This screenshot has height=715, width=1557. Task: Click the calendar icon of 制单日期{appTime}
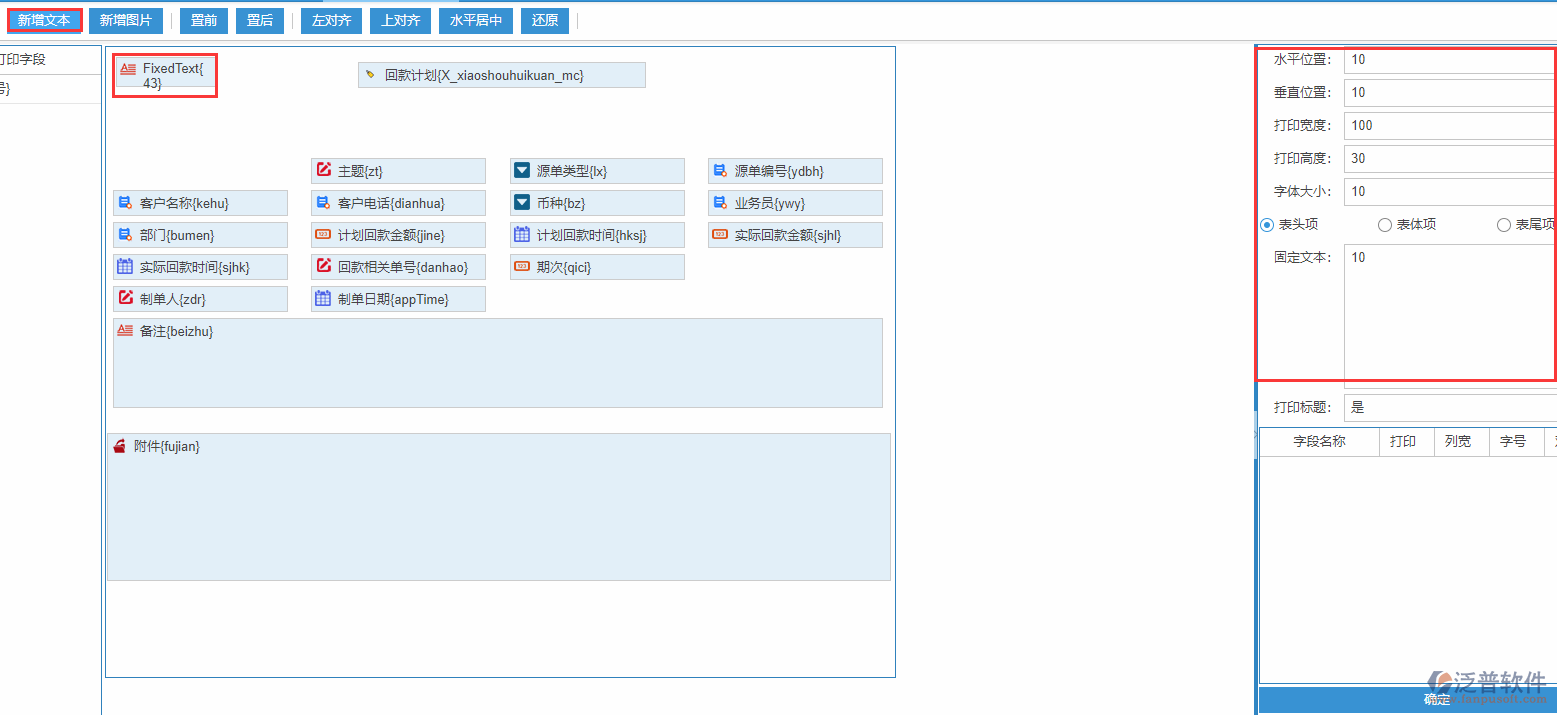[323, 299]
